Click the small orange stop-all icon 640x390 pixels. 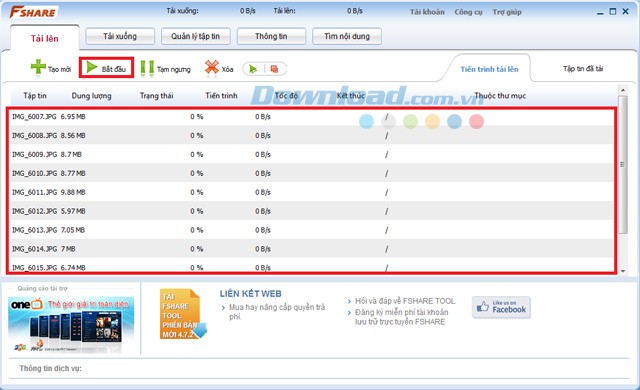(274, 69)
